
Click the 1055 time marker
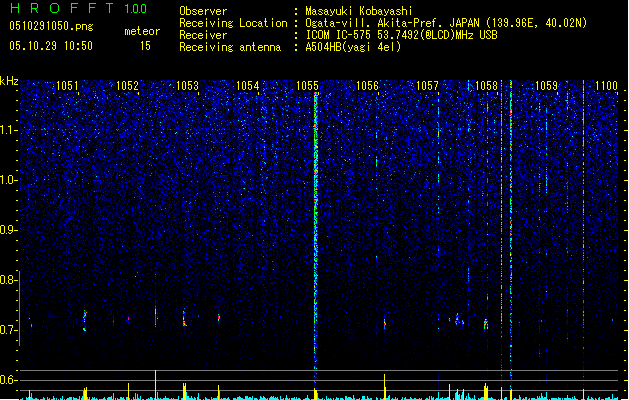coord(307,86)
